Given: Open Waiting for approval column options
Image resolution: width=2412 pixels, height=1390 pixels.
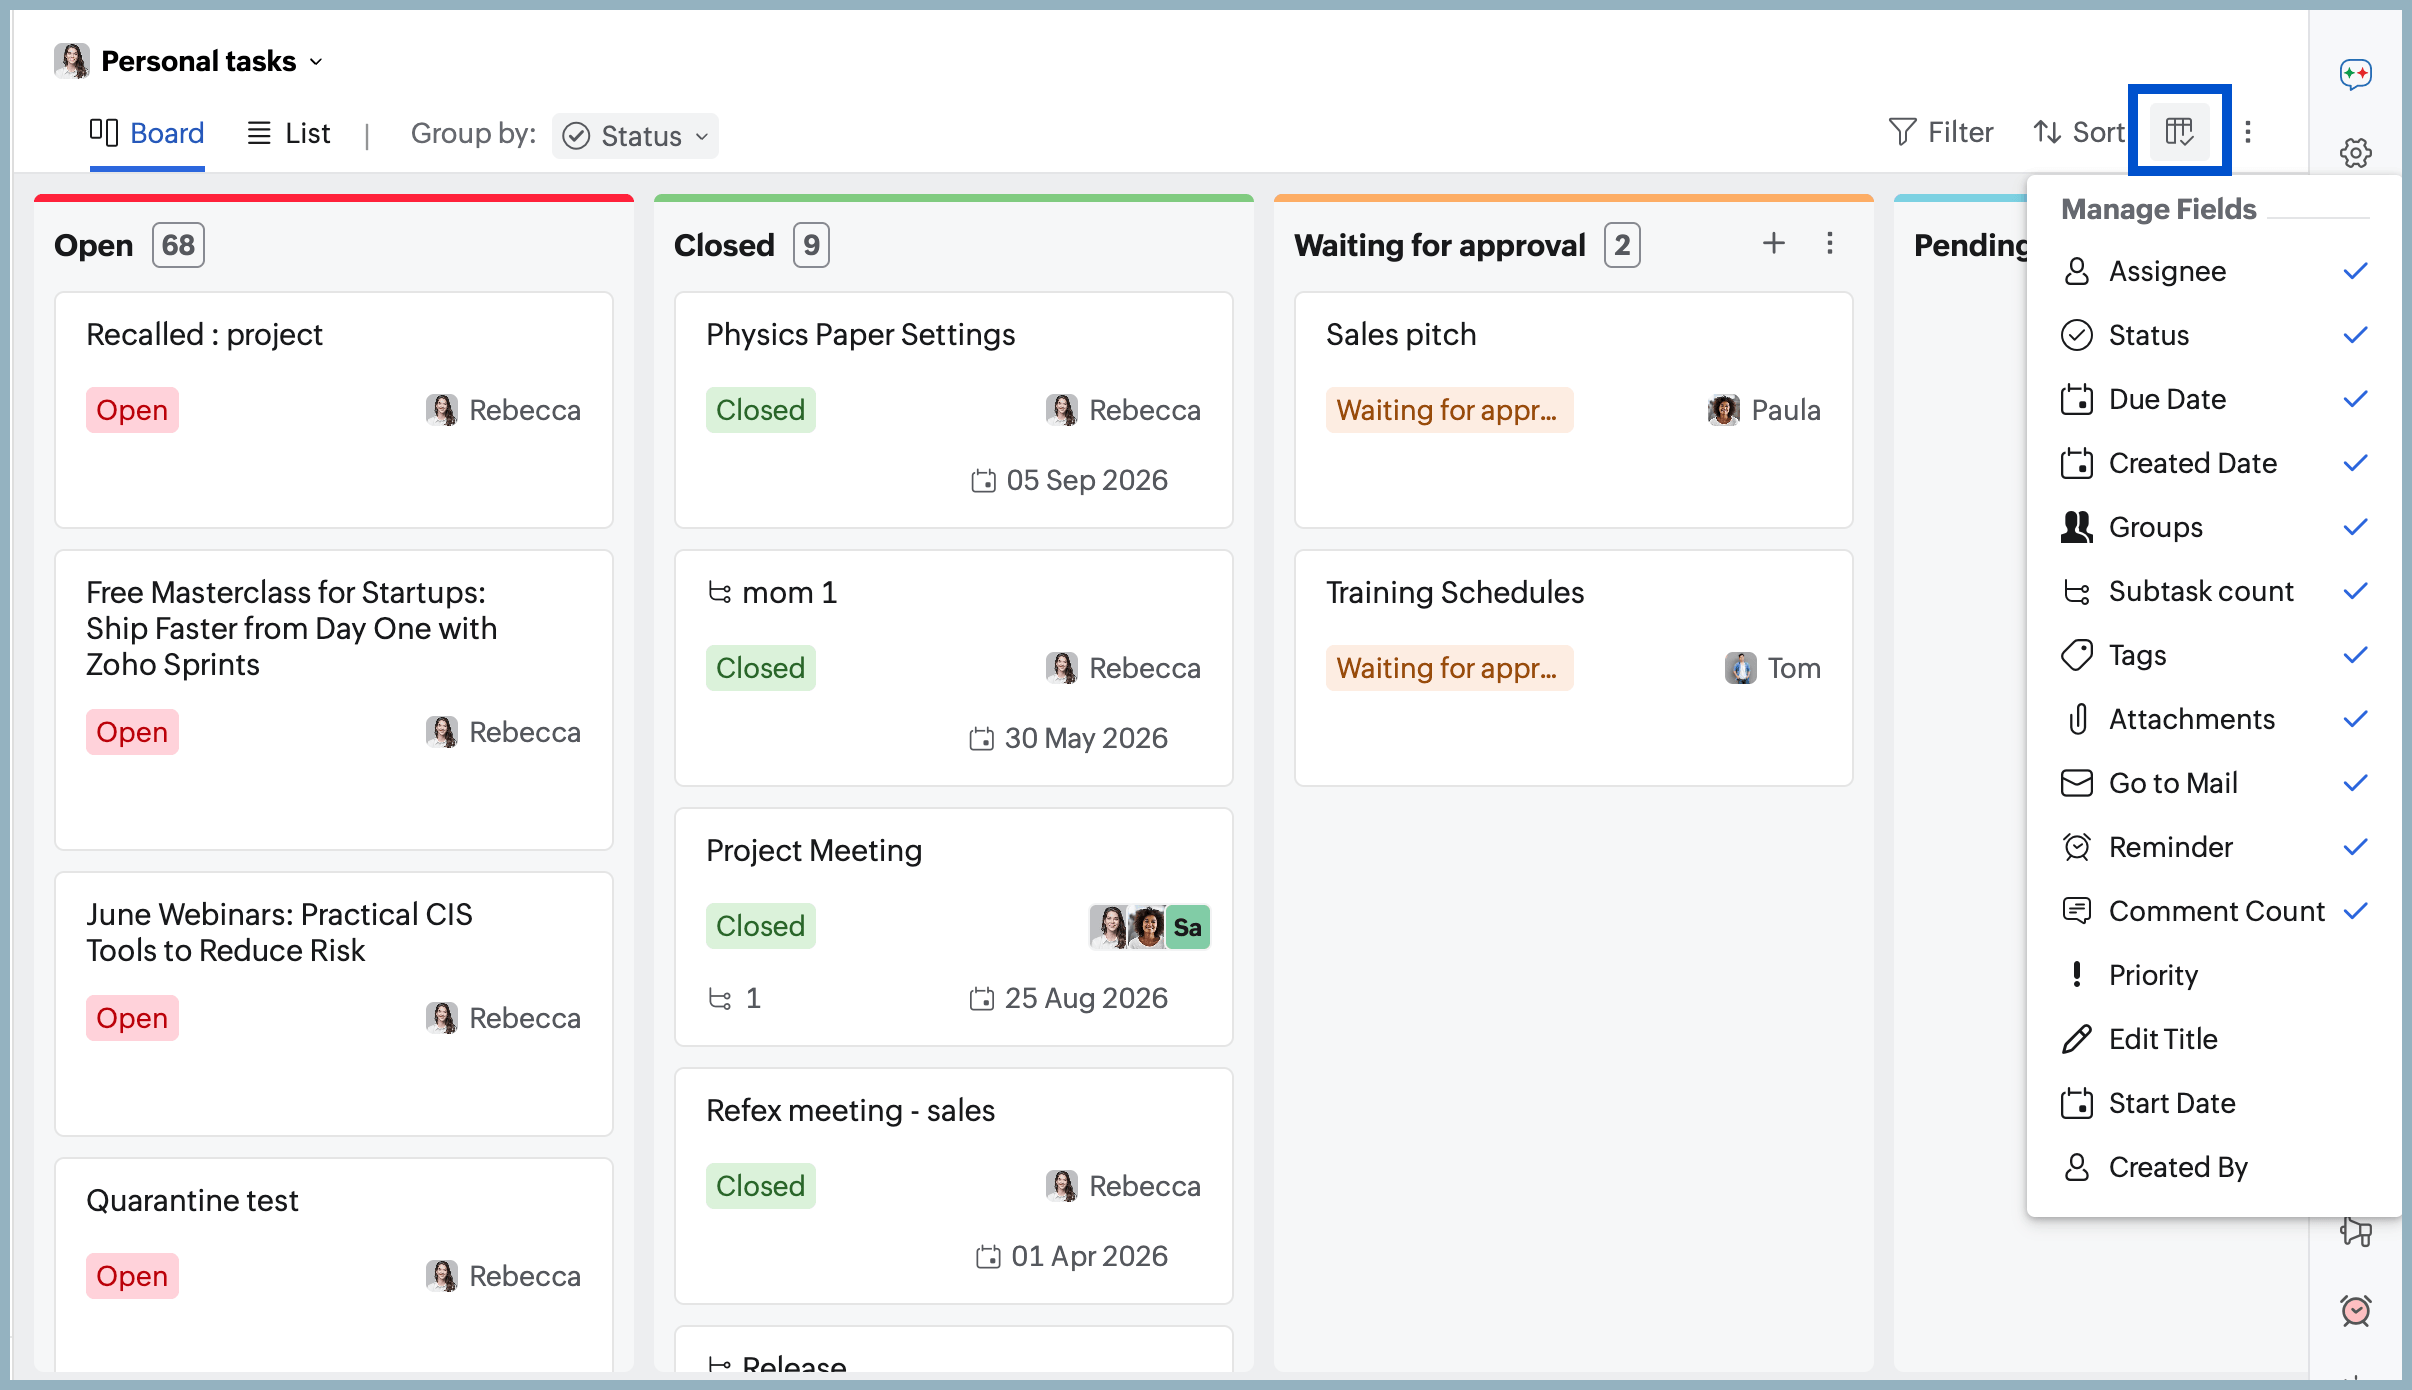Looking at the screenshot, I should [x=1830, y=243].
